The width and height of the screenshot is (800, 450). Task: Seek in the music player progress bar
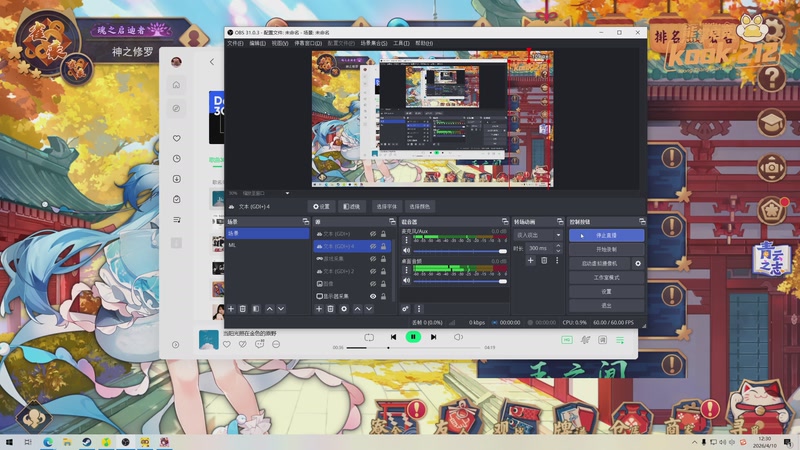coord(413,347)
